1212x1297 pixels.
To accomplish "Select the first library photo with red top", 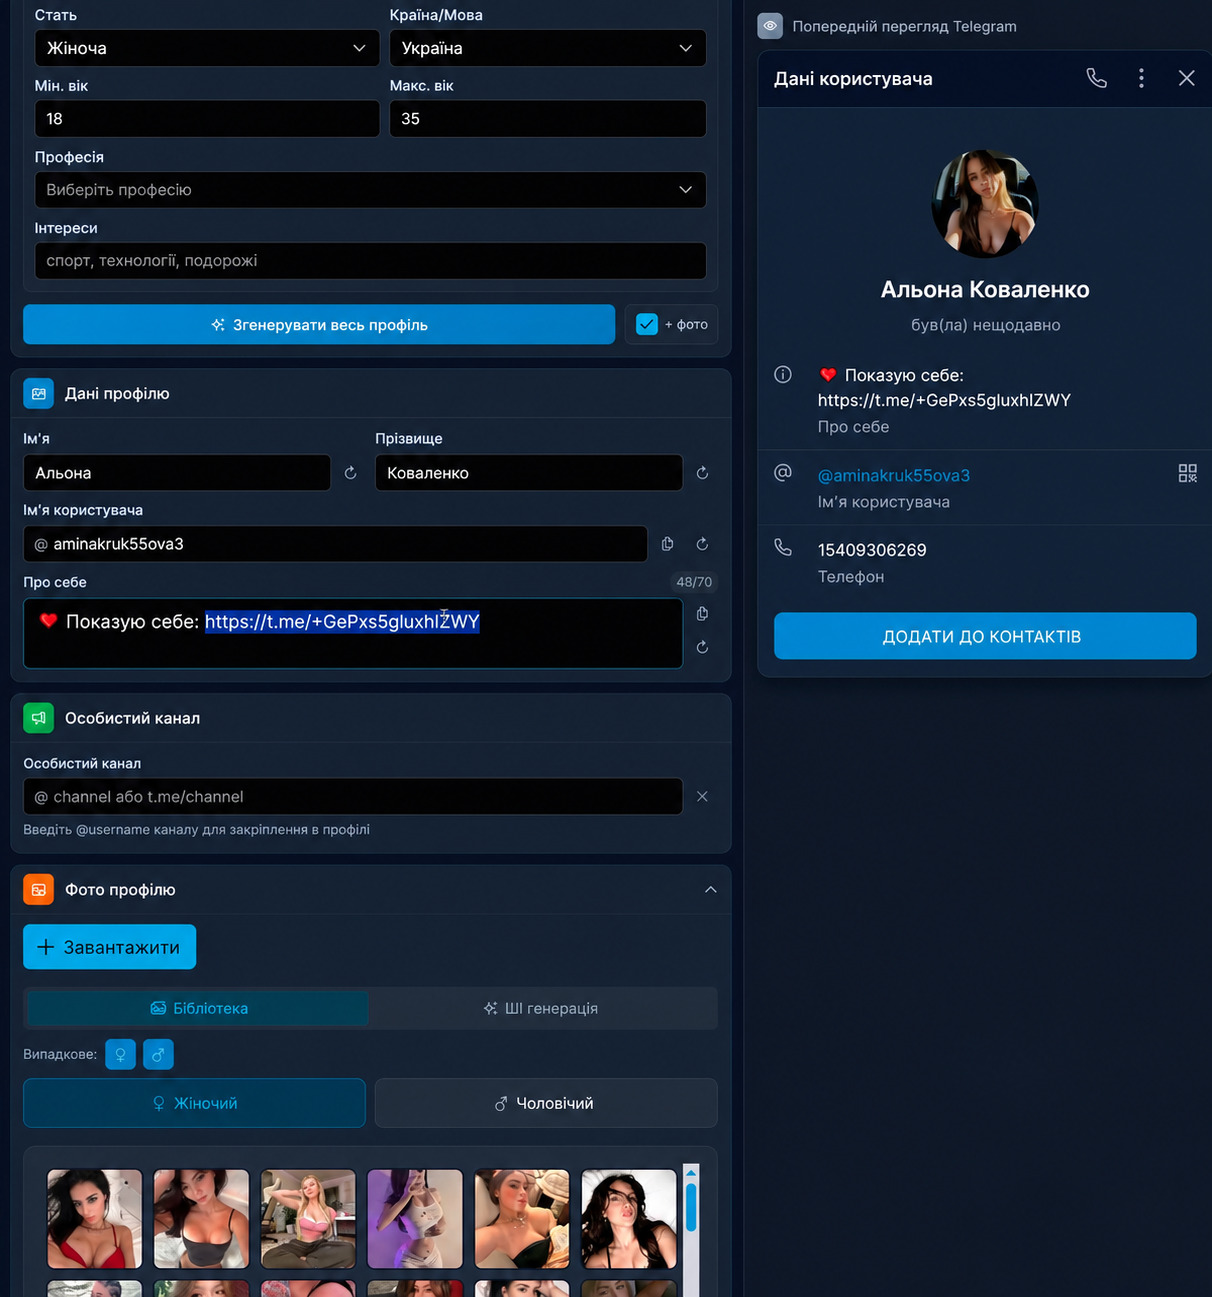I will tap(95, 1219).
